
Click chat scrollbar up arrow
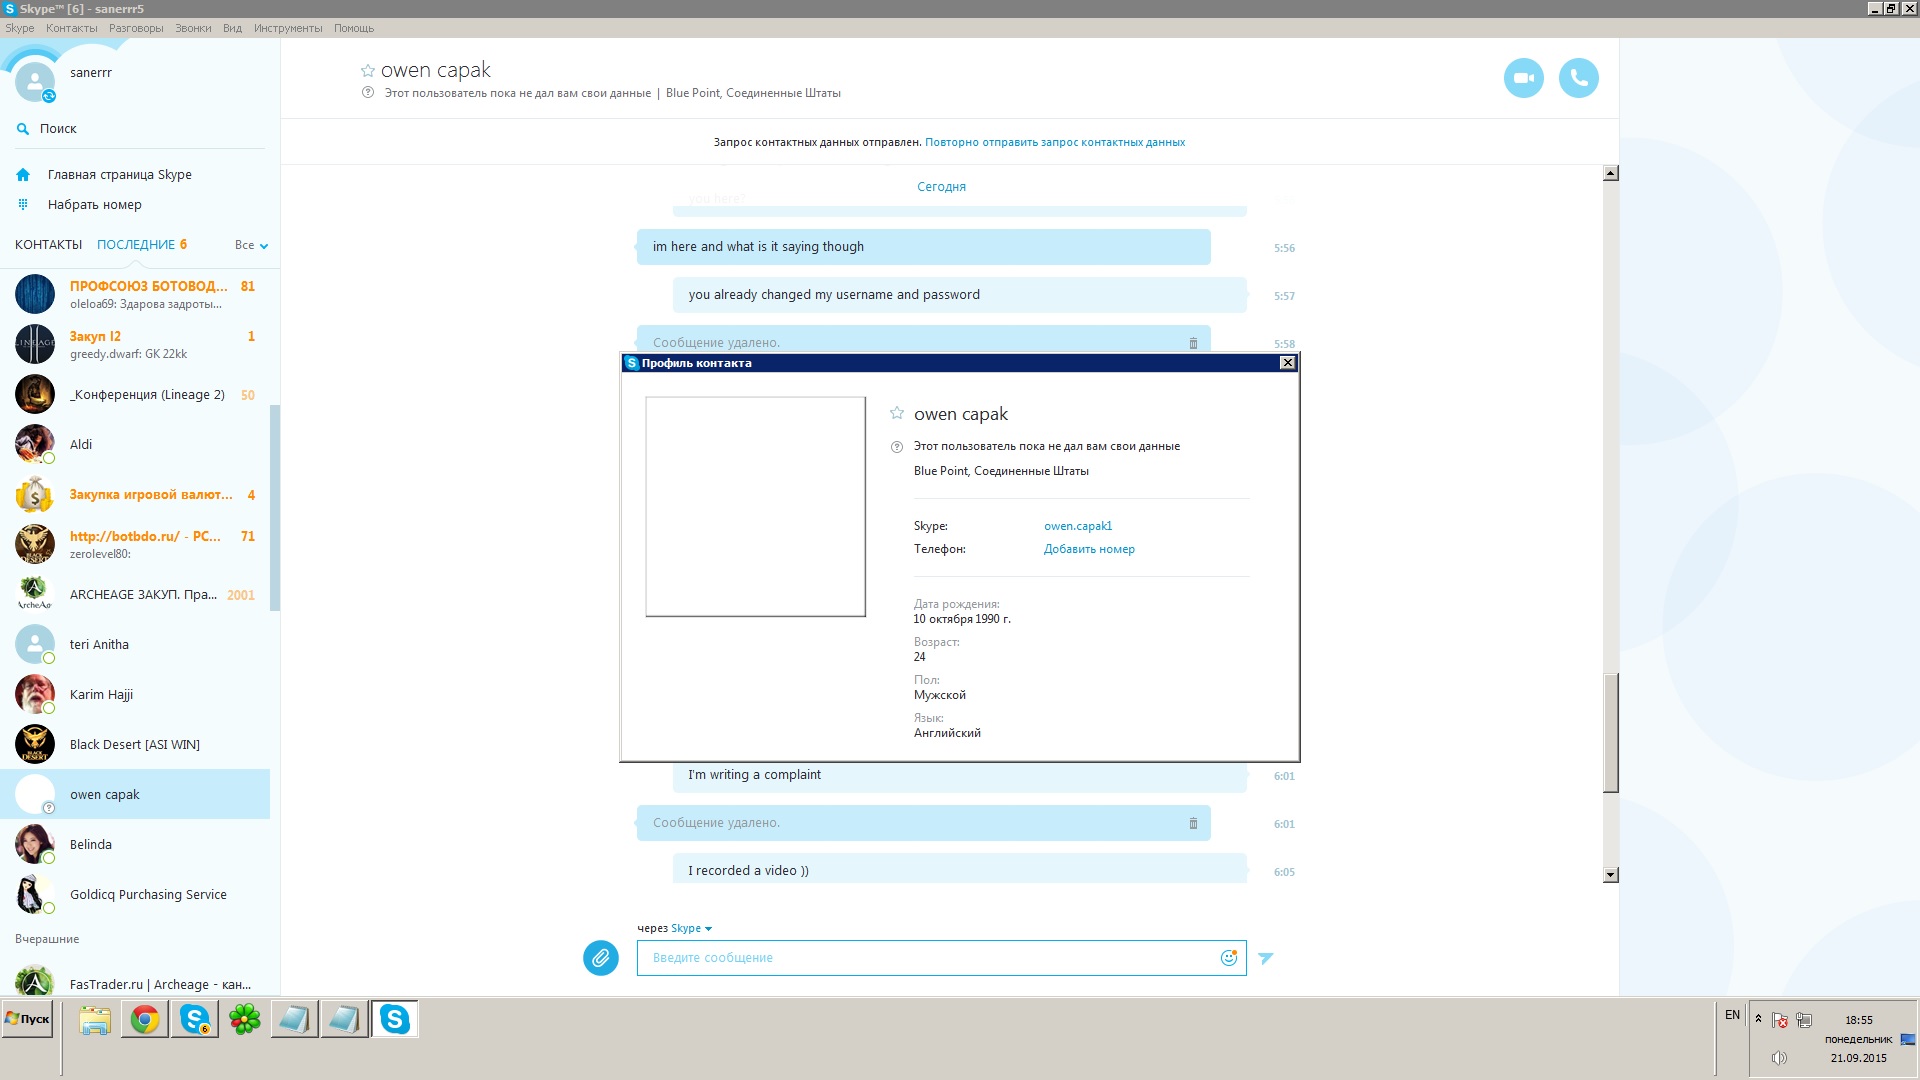click(1610, 174)
